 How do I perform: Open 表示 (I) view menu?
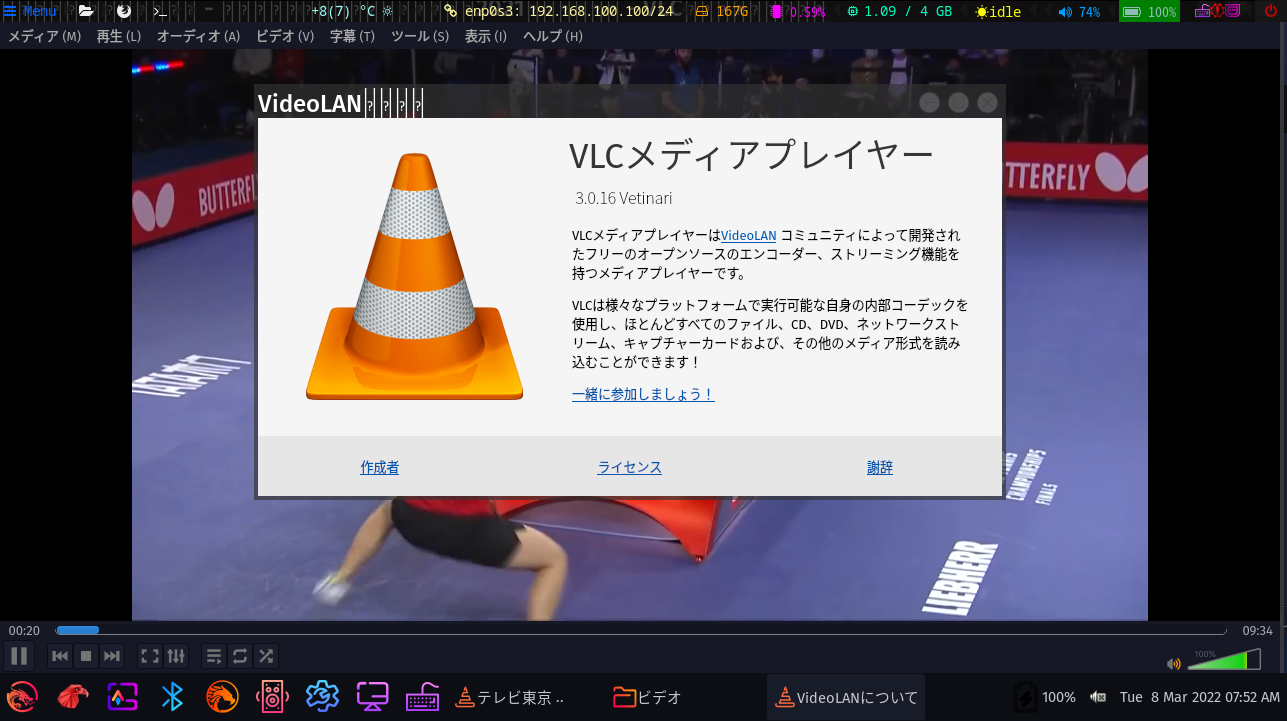486,36
